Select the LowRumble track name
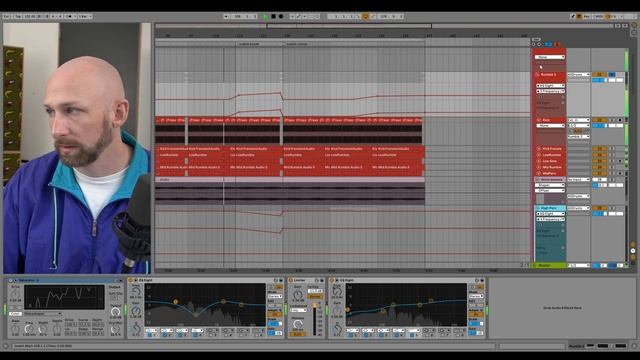The width and height of the screenshot is (640, 360). click(551, 155)
